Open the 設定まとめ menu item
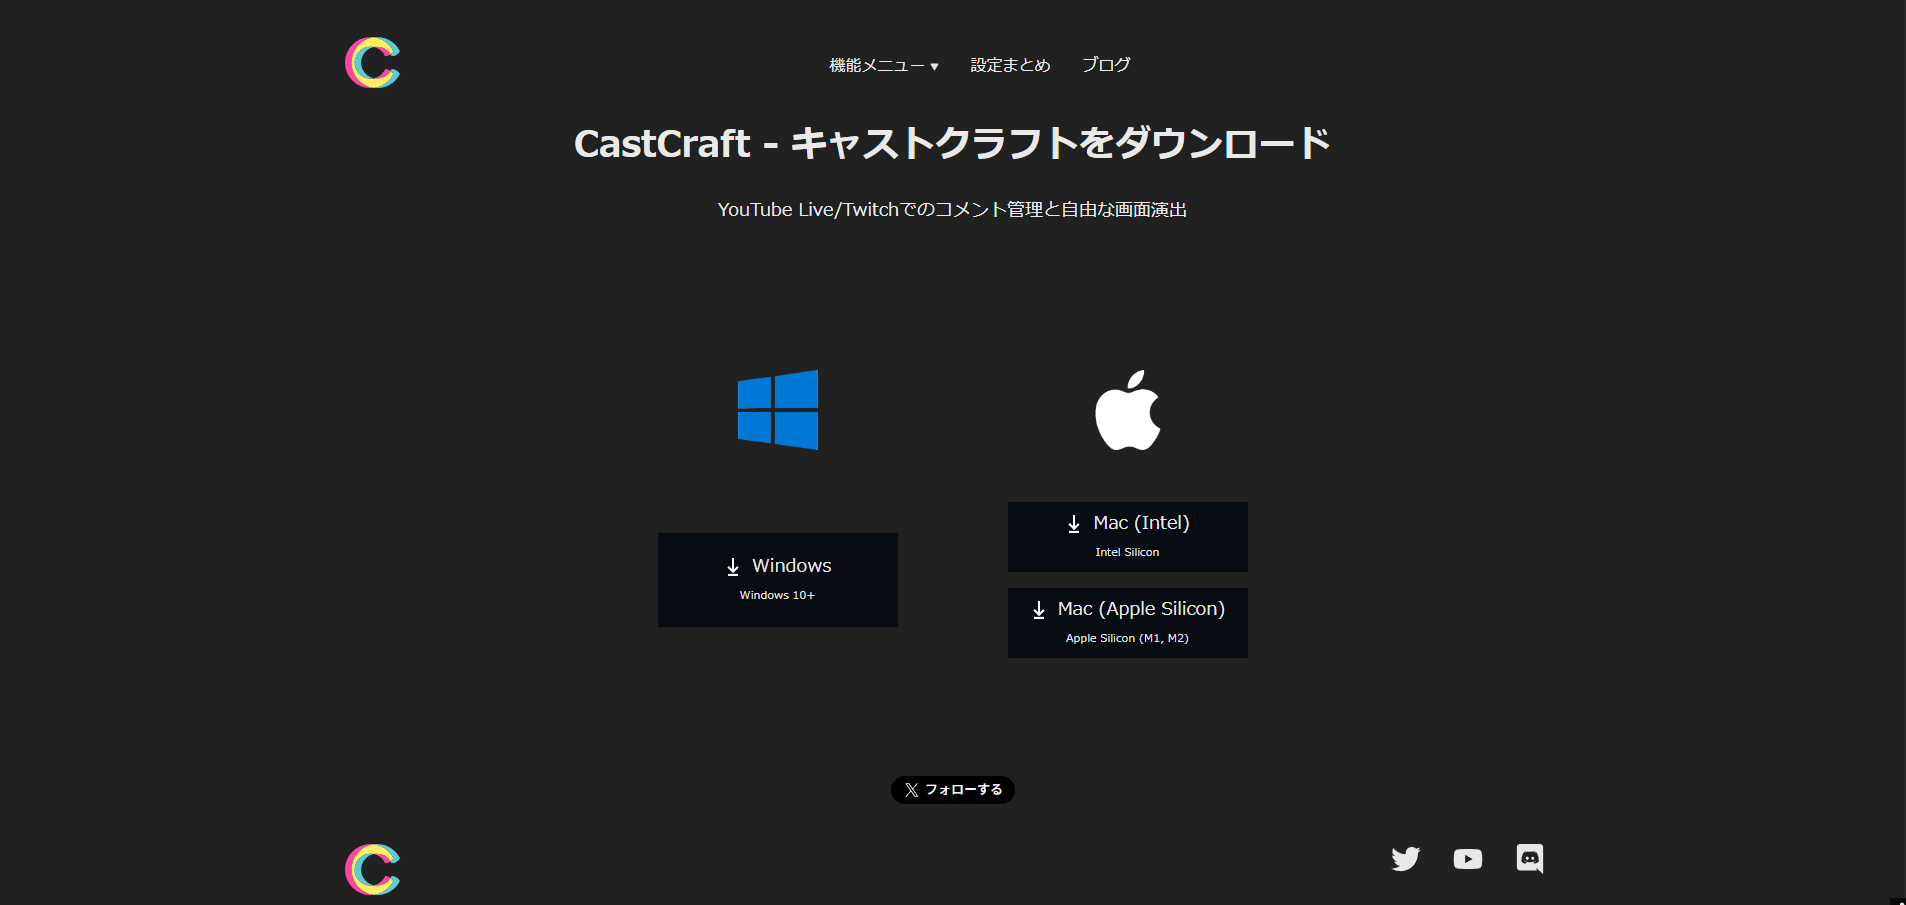The height and width of the screenshot is (905, 1906). click(x=1010, y=65)
